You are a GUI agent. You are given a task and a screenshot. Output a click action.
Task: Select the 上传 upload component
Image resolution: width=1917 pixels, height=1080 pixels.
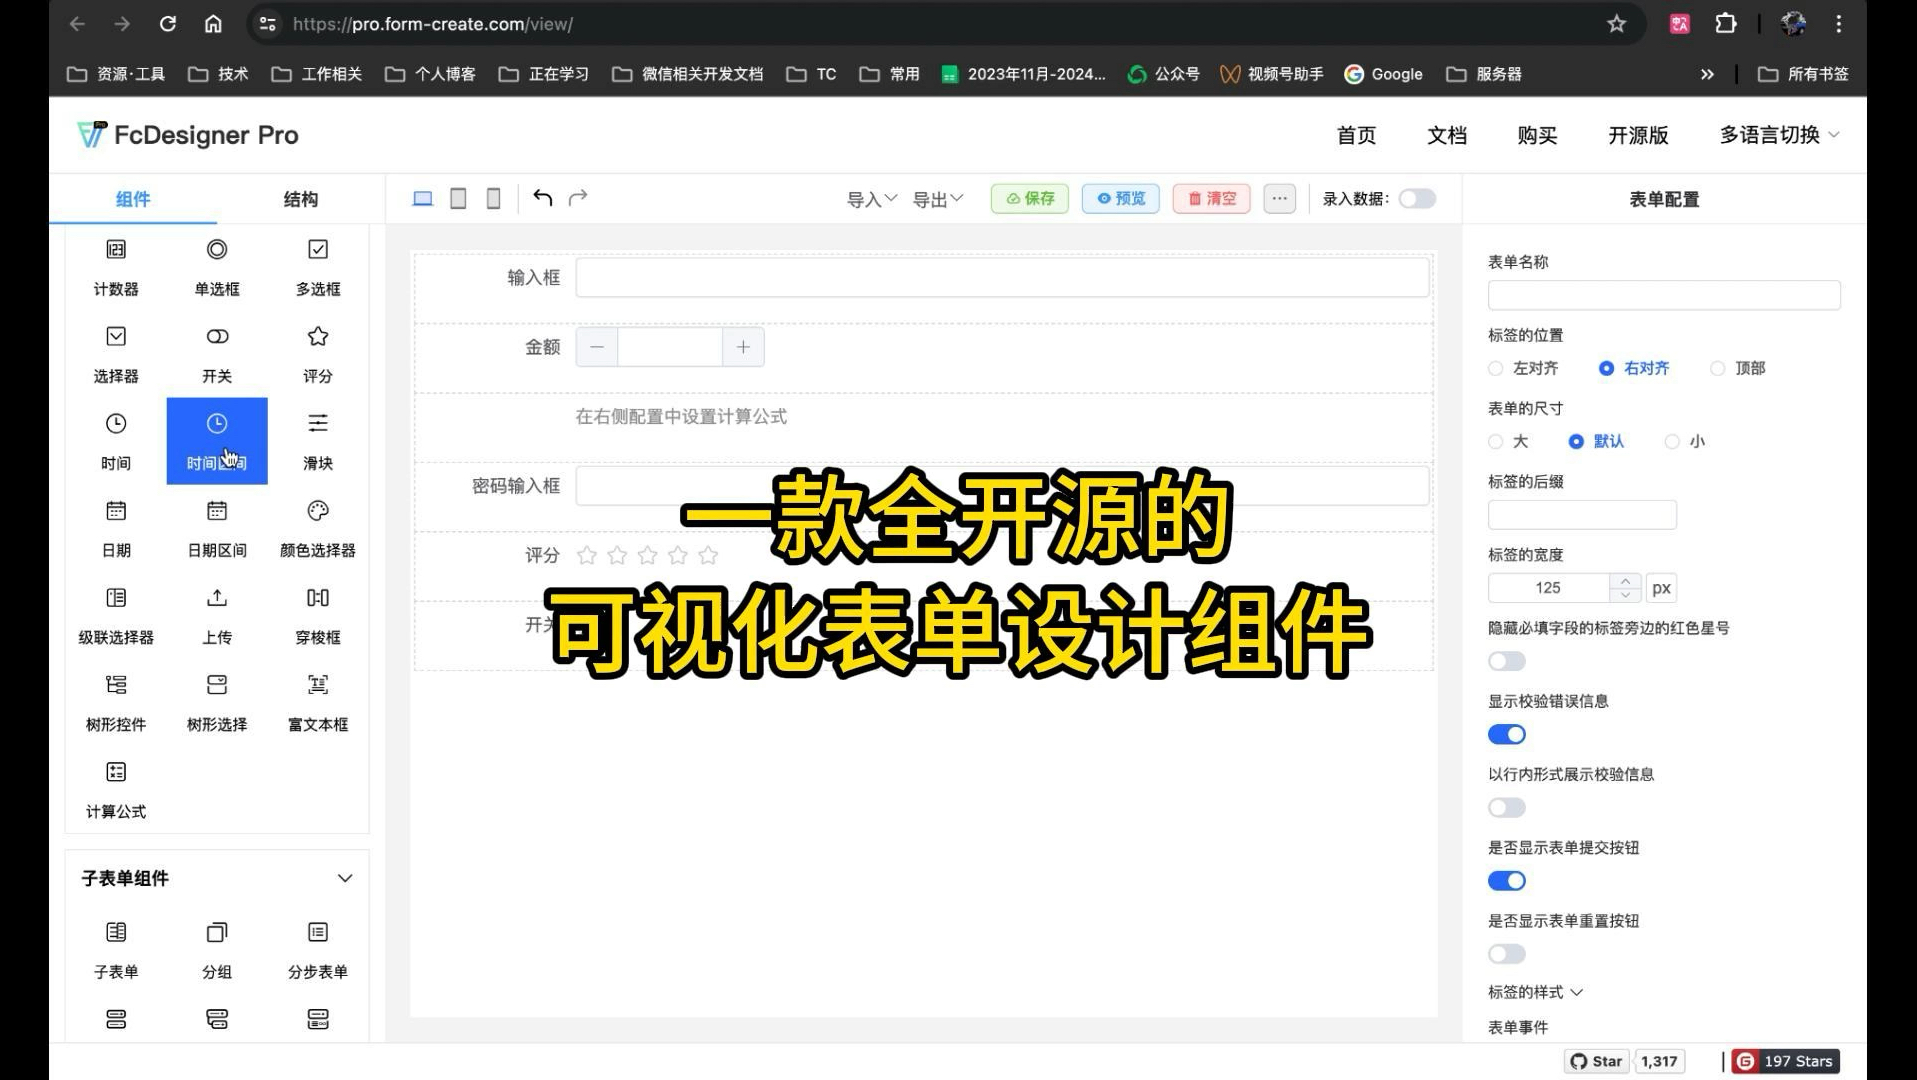[217, 615]
